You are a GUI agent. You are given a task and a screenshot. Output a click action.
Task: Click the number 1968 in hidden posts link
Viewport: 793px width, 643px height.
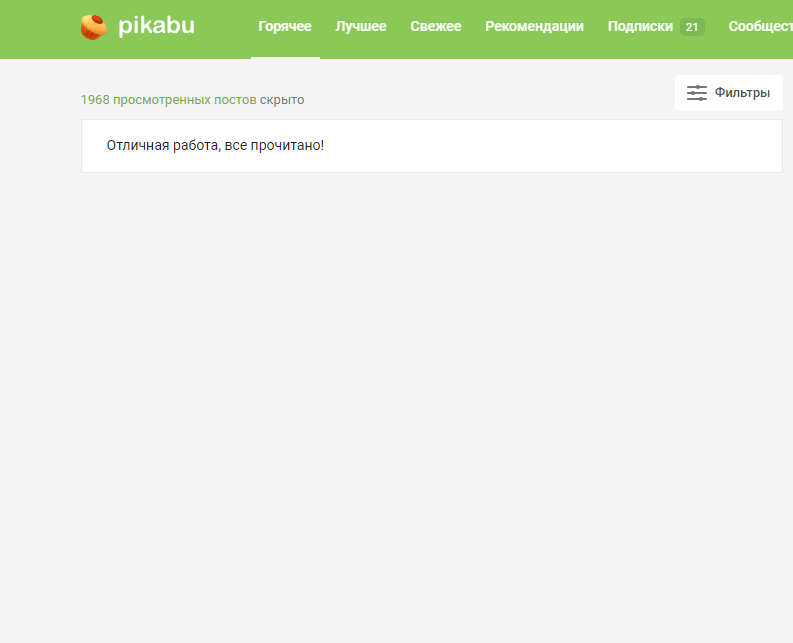point(95,100)
